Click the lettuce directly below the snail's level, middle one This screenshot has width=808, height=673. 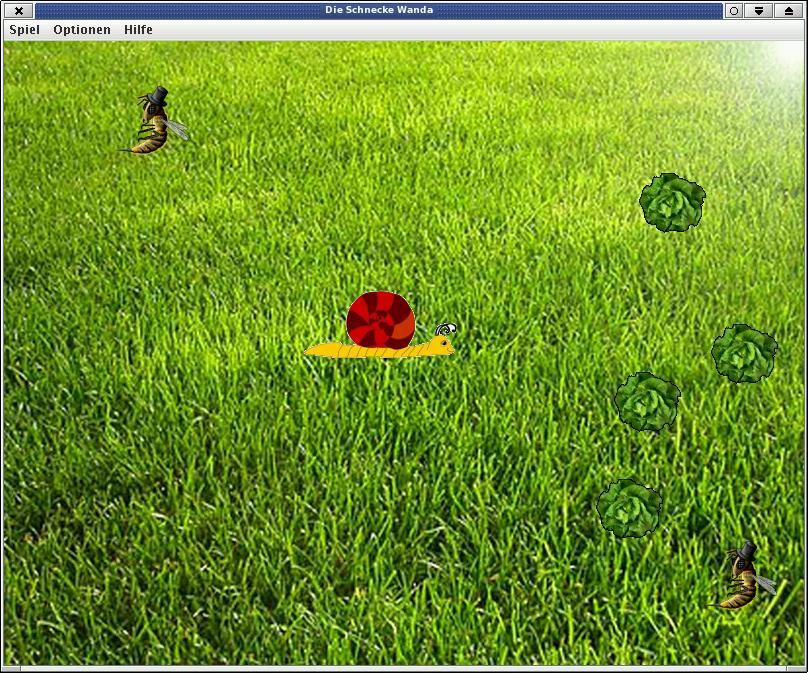pyautogui.click(x=647, y=402)
